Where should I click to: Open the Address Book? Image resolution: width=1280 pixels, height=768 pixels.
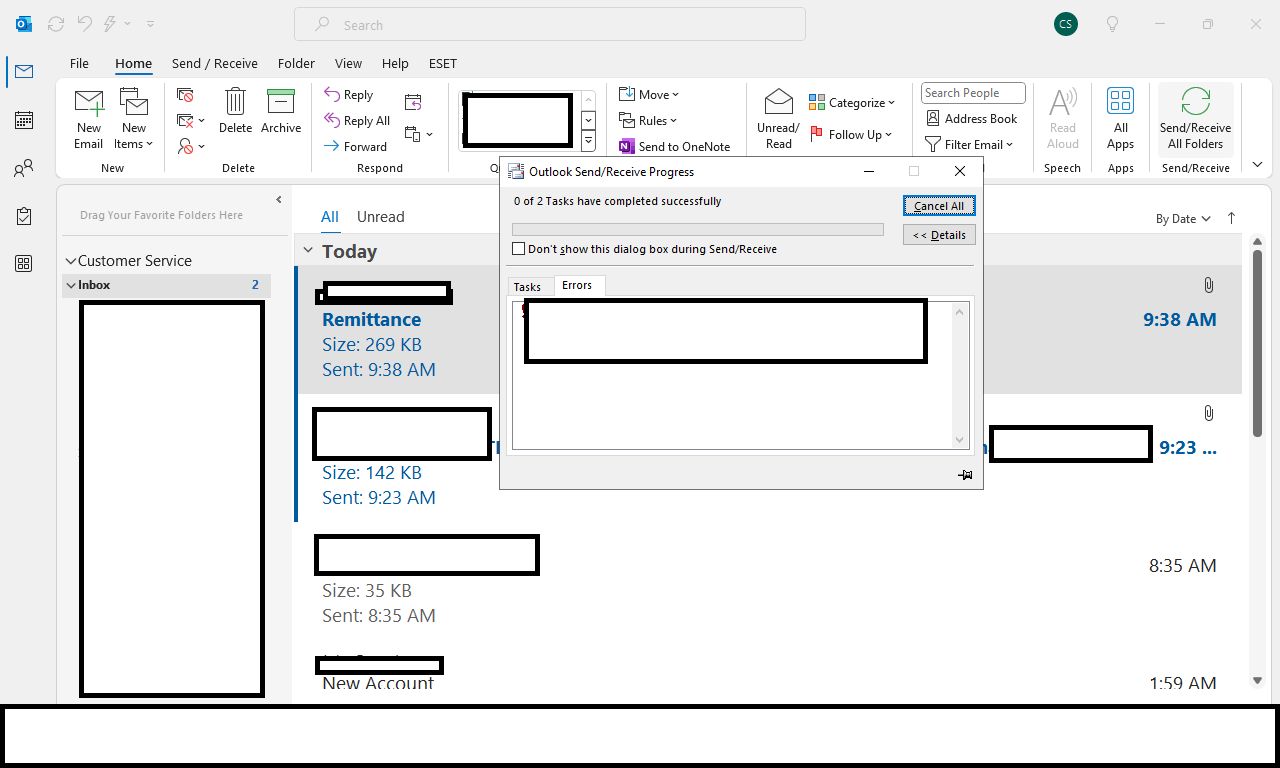tap(971, 118)
